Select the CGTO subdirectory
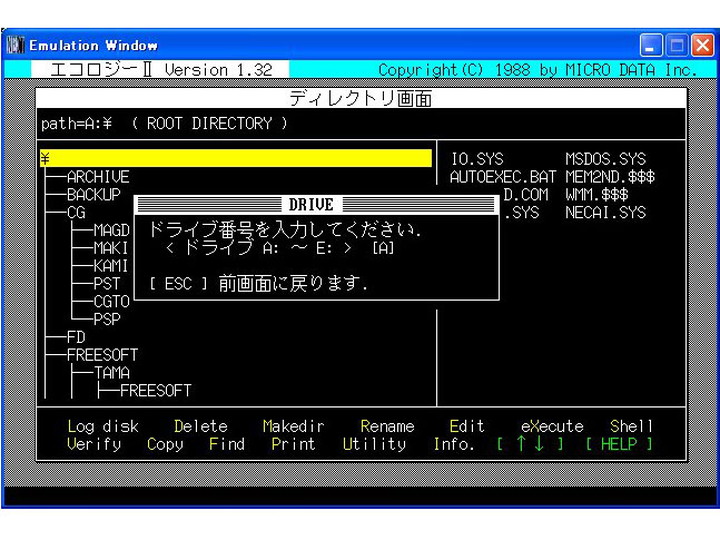Viewport: 720px width, 540px height. click(112, 302)
